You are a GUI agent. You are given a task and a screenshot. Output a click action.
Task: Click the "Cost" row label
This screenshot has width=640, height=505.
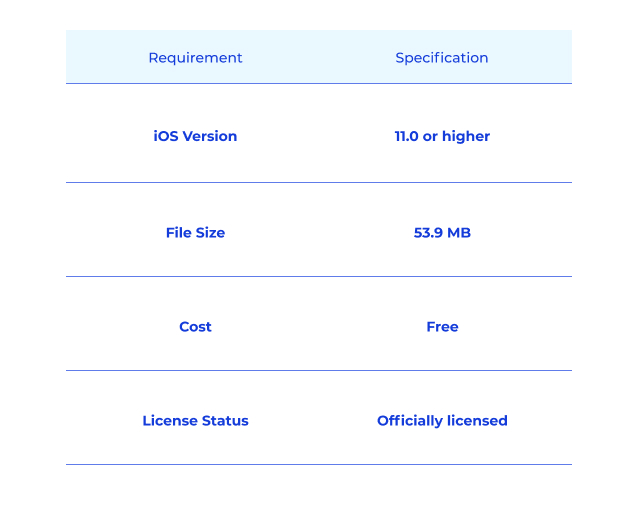195,327
